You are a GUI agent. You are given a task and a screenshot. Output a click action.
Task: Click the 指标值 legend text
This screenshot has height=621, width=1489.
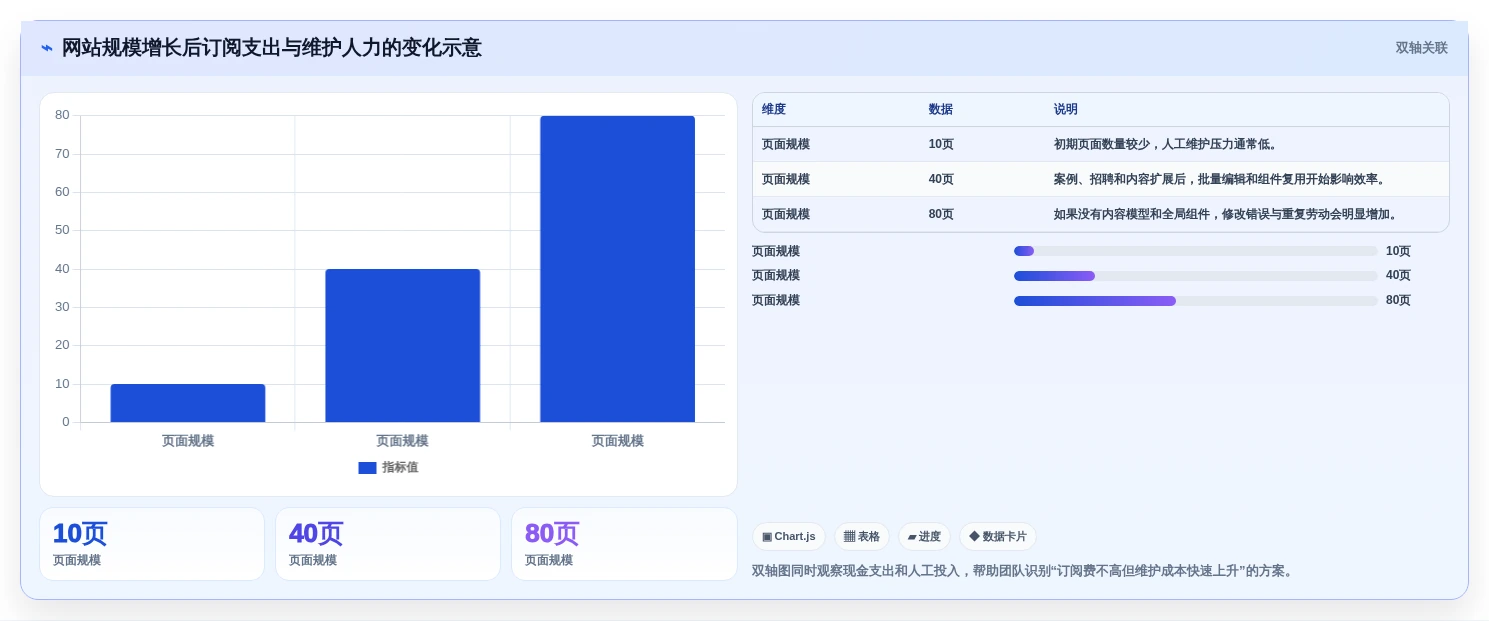(x=400, y=467)
